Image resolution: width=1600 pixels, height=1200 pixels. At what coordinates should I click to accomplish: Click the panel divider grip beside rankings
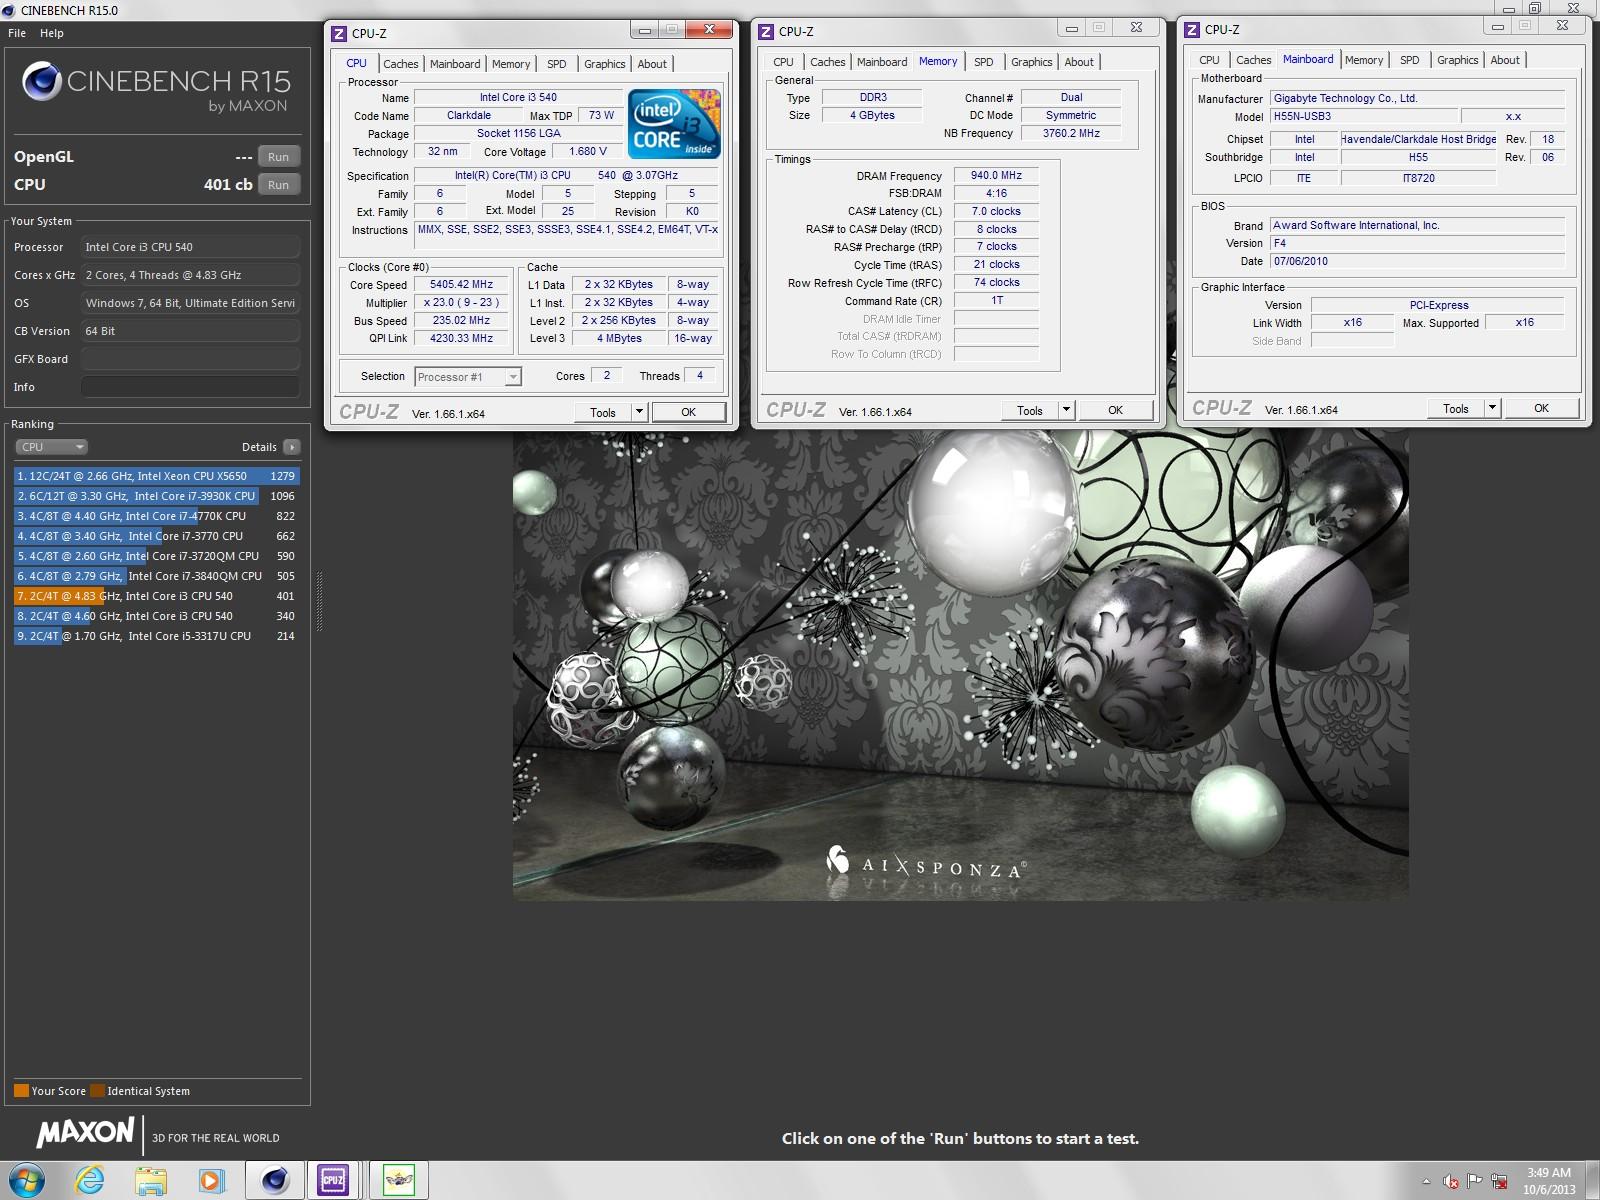[x=319, y=601]
